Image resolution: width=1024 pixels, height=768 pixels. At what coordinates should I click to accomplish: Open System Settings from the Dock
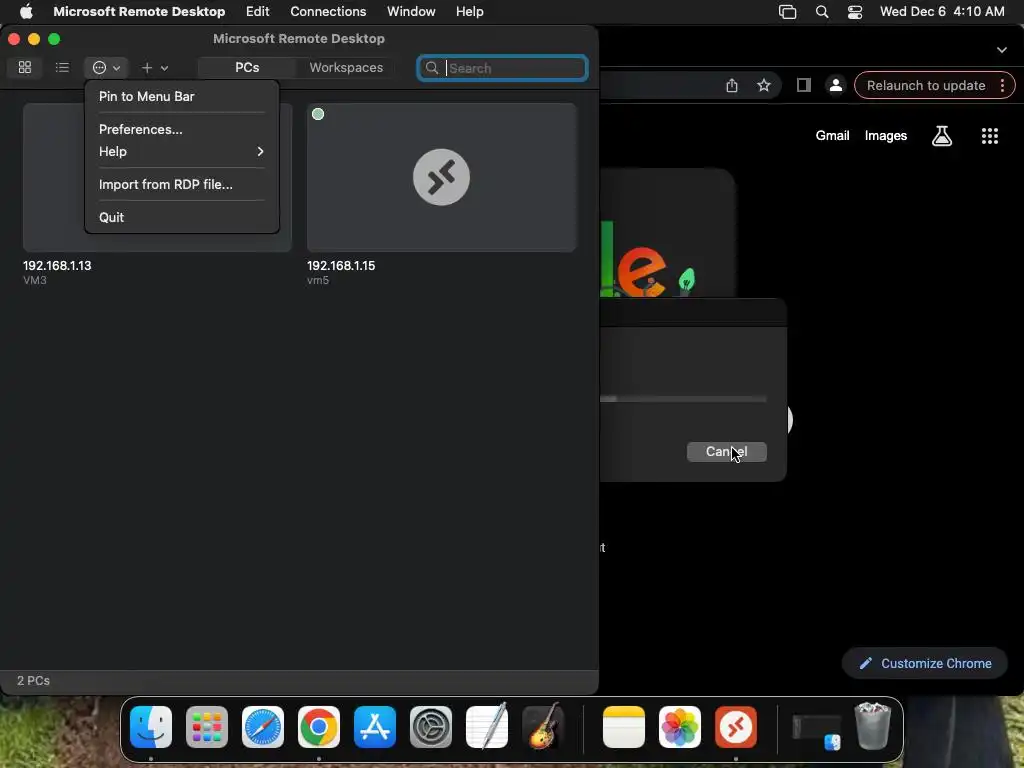tap(430, 727)
